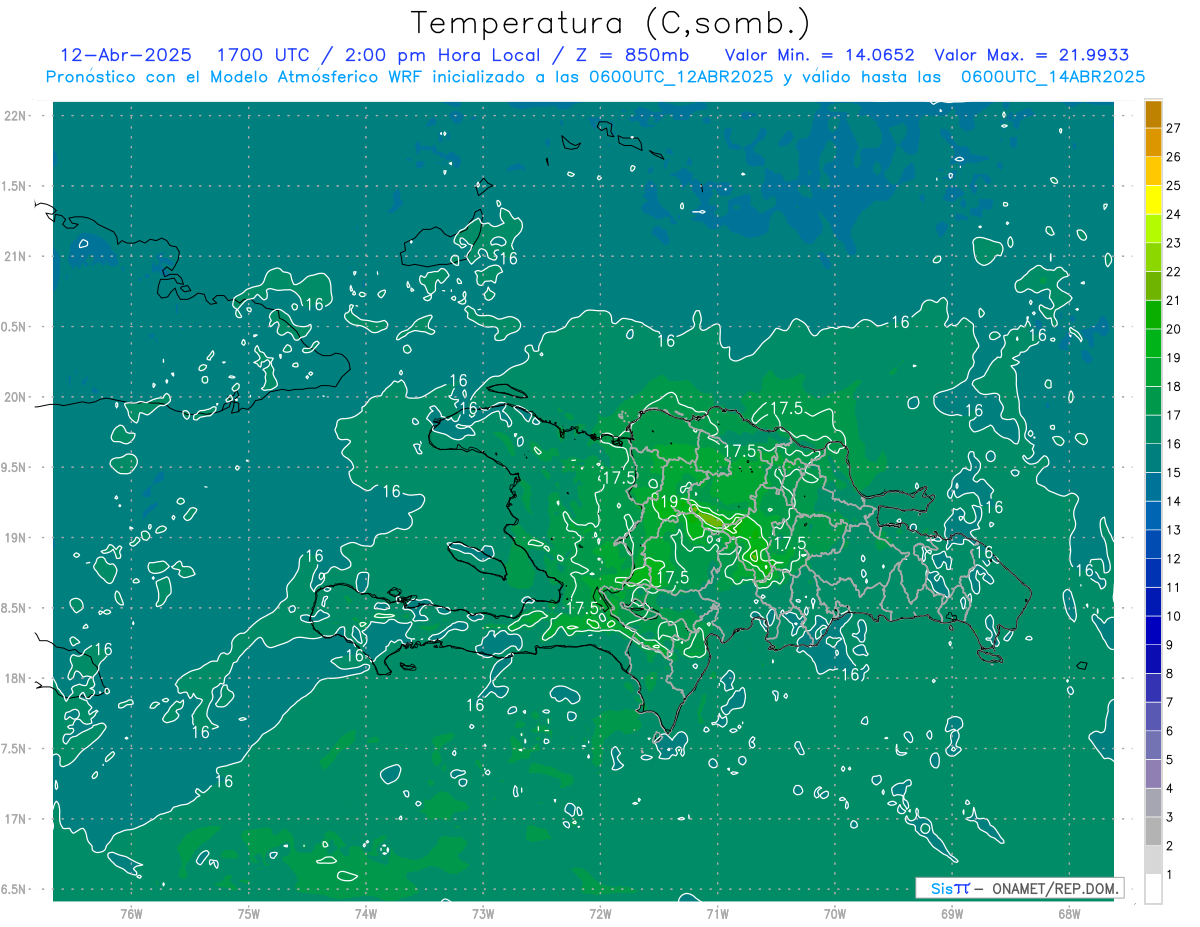1200x927 pixels.
Task: Click legend value 22 on color bar
Action: pyautogui.click(x=1174, y=271)
